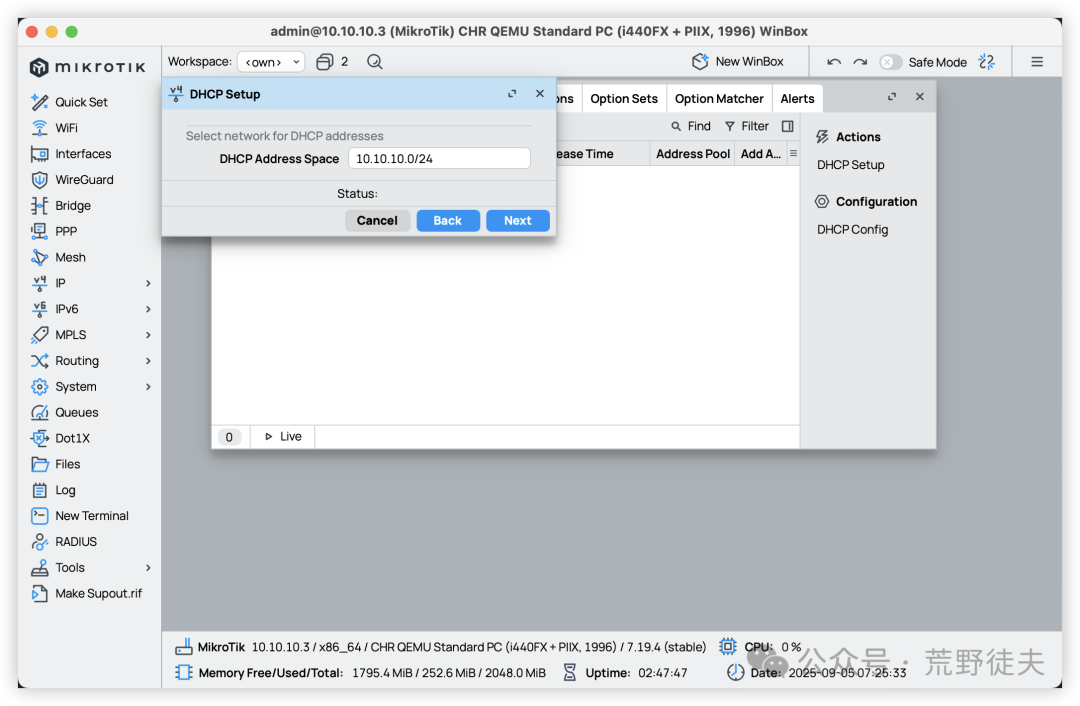Click DHCP Config under Configuration
The height and width of the screenshot is (706, 1080).
[853, 229]
